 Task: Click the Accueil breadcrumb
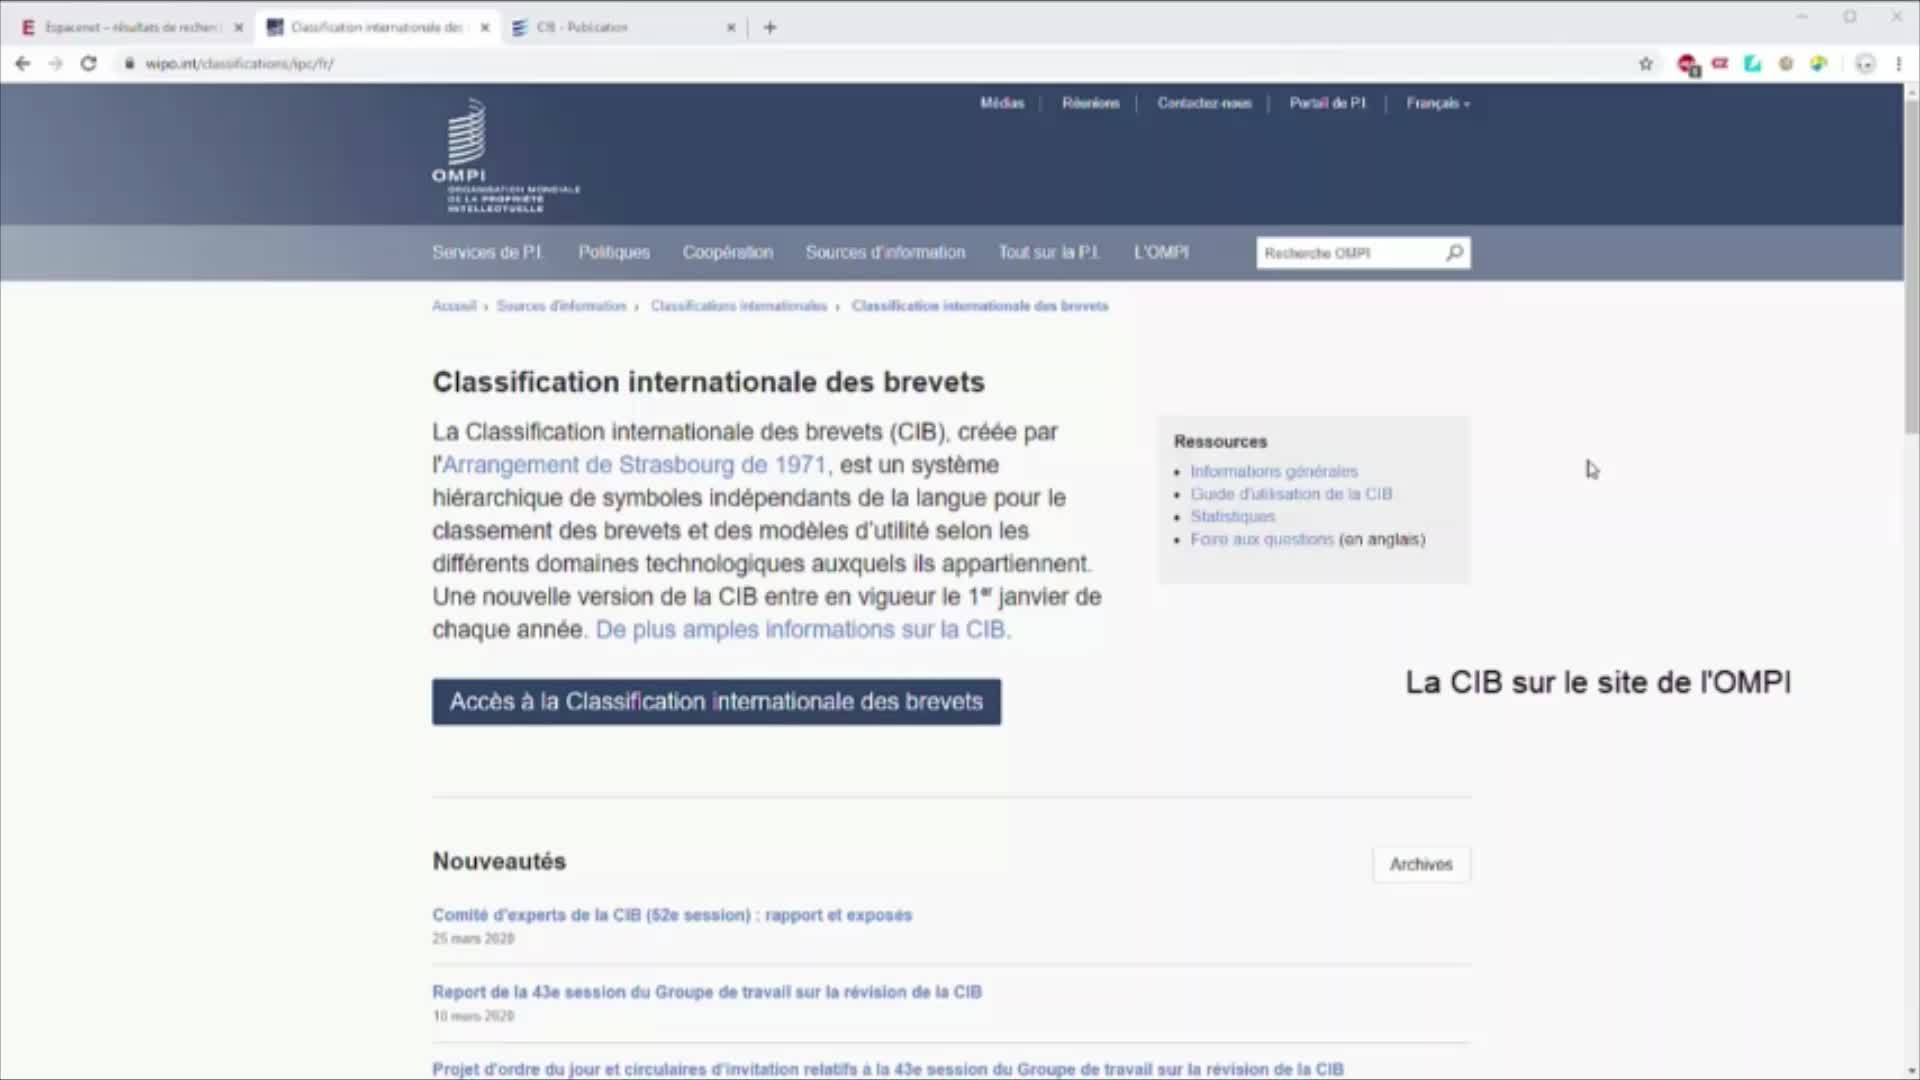(x=454, y=306)
